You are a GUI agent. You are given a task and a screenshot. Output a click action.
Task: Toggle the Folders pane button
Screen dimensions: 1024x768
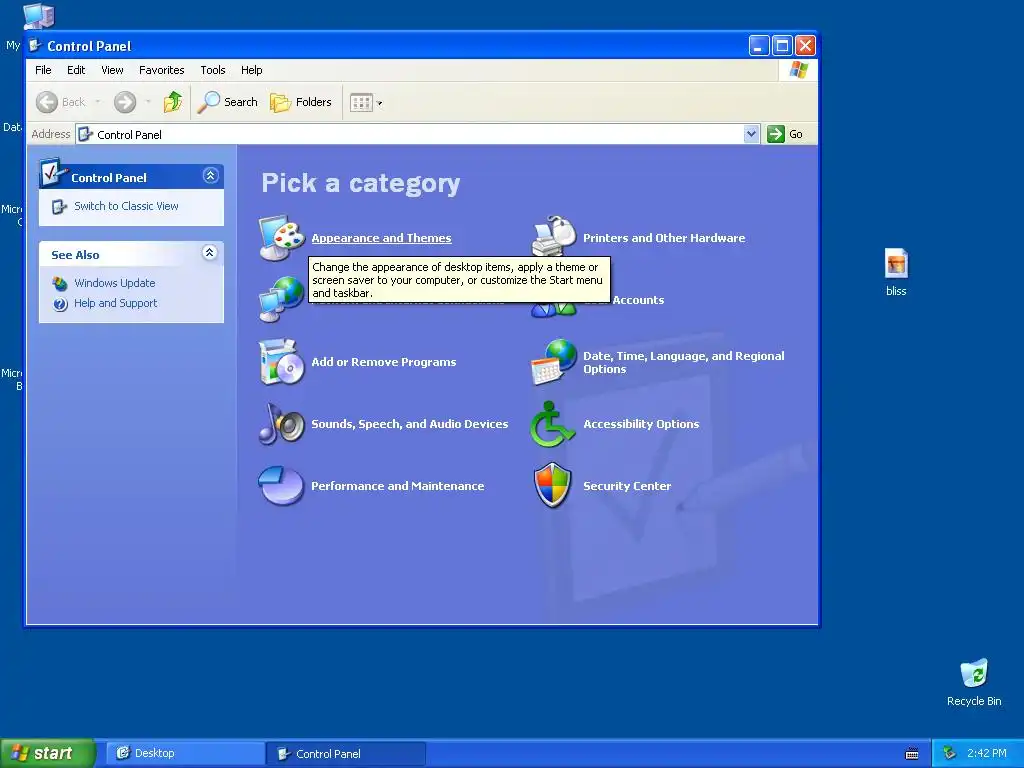[301, 102]
